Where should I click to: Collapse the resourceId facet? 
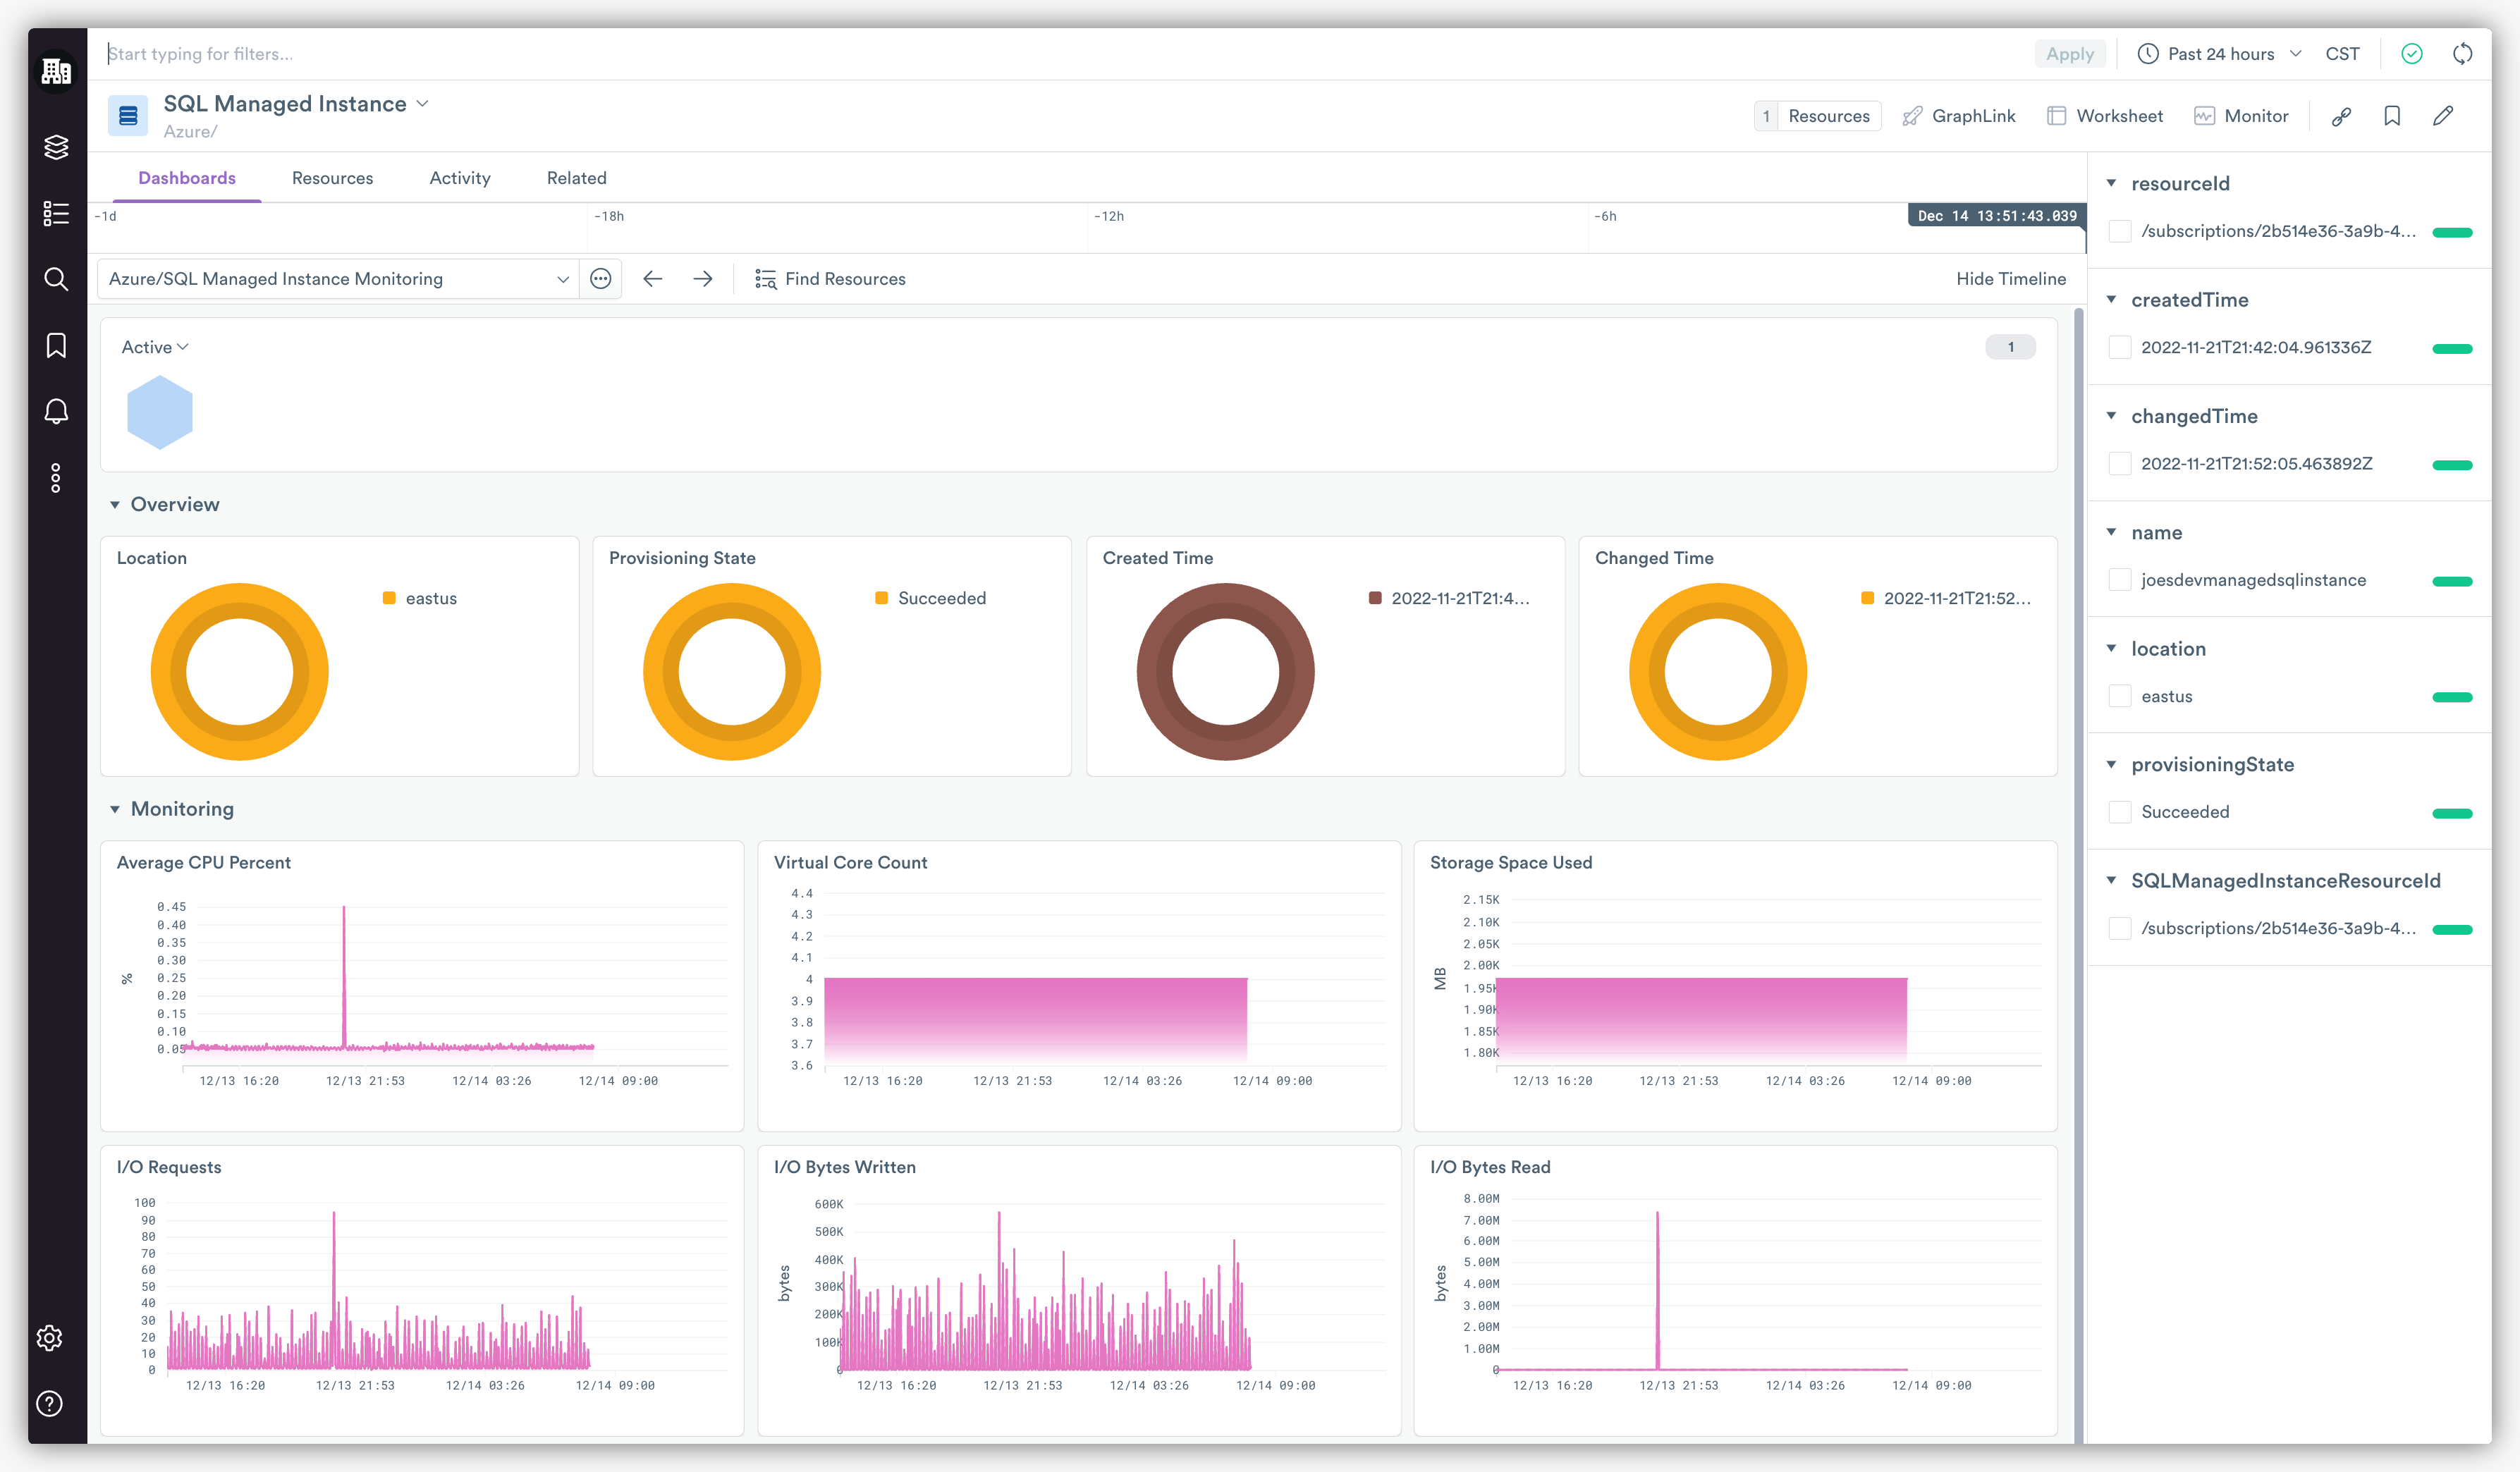point(2111,183)
